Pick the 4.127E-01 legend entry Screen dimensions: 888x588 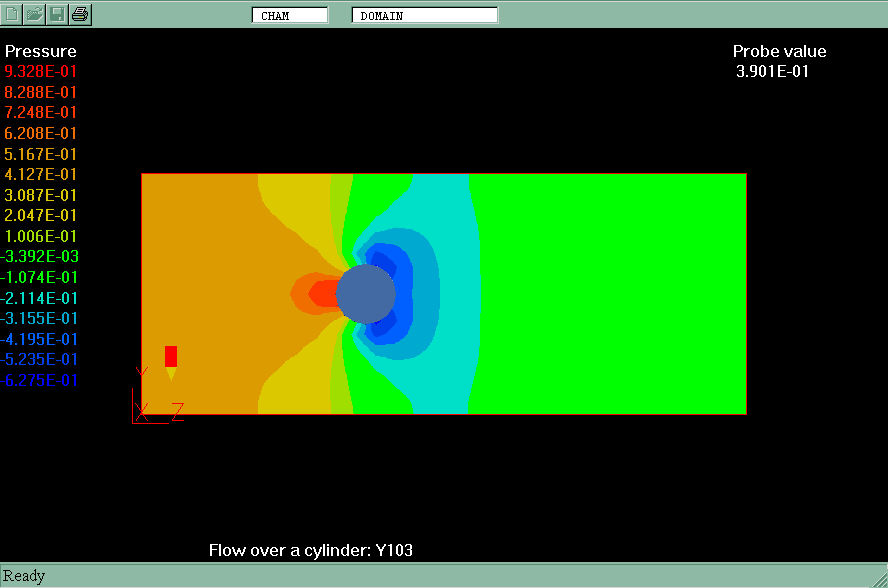[x=40, y=175]
